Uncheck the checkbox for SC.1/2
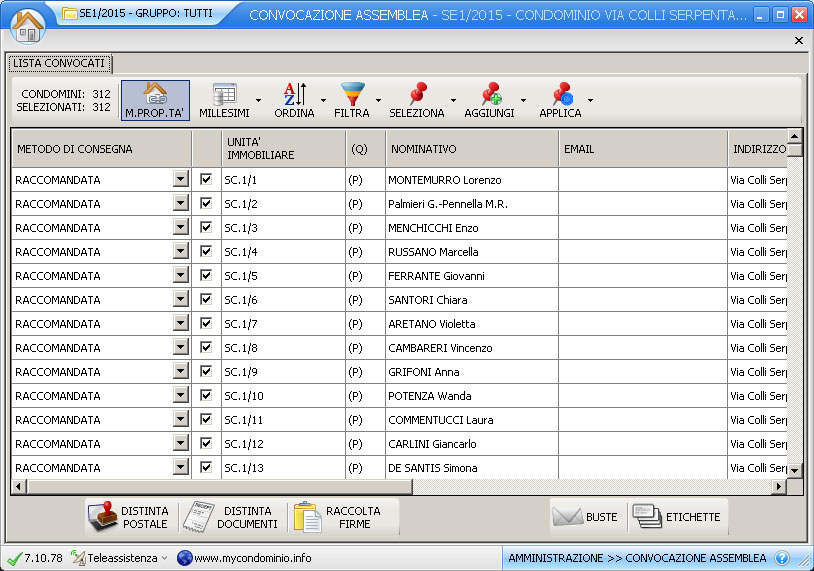Viewport: 814px width, 571px height. point(206,203)
